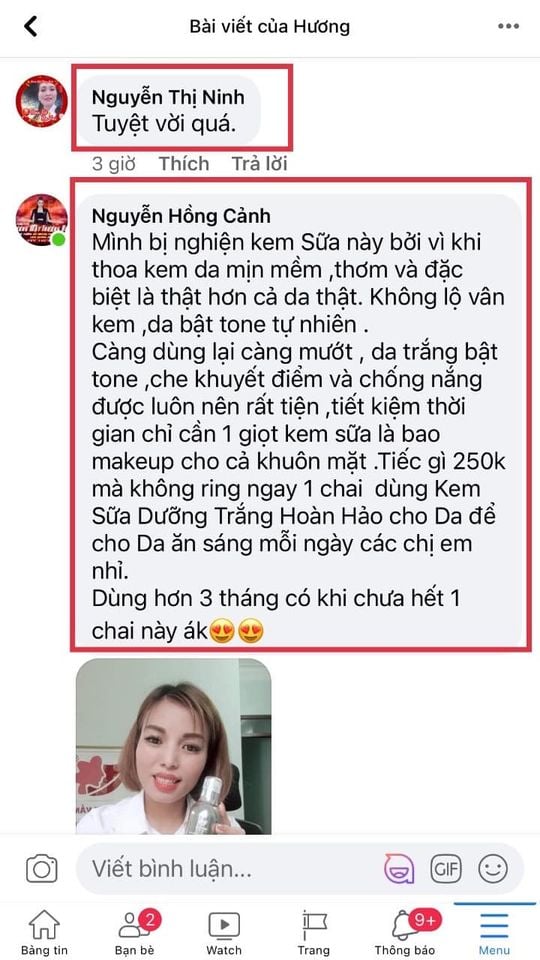Open the Menu tab
This screenshot has width=540, height=960.
[x=494, y=932]
